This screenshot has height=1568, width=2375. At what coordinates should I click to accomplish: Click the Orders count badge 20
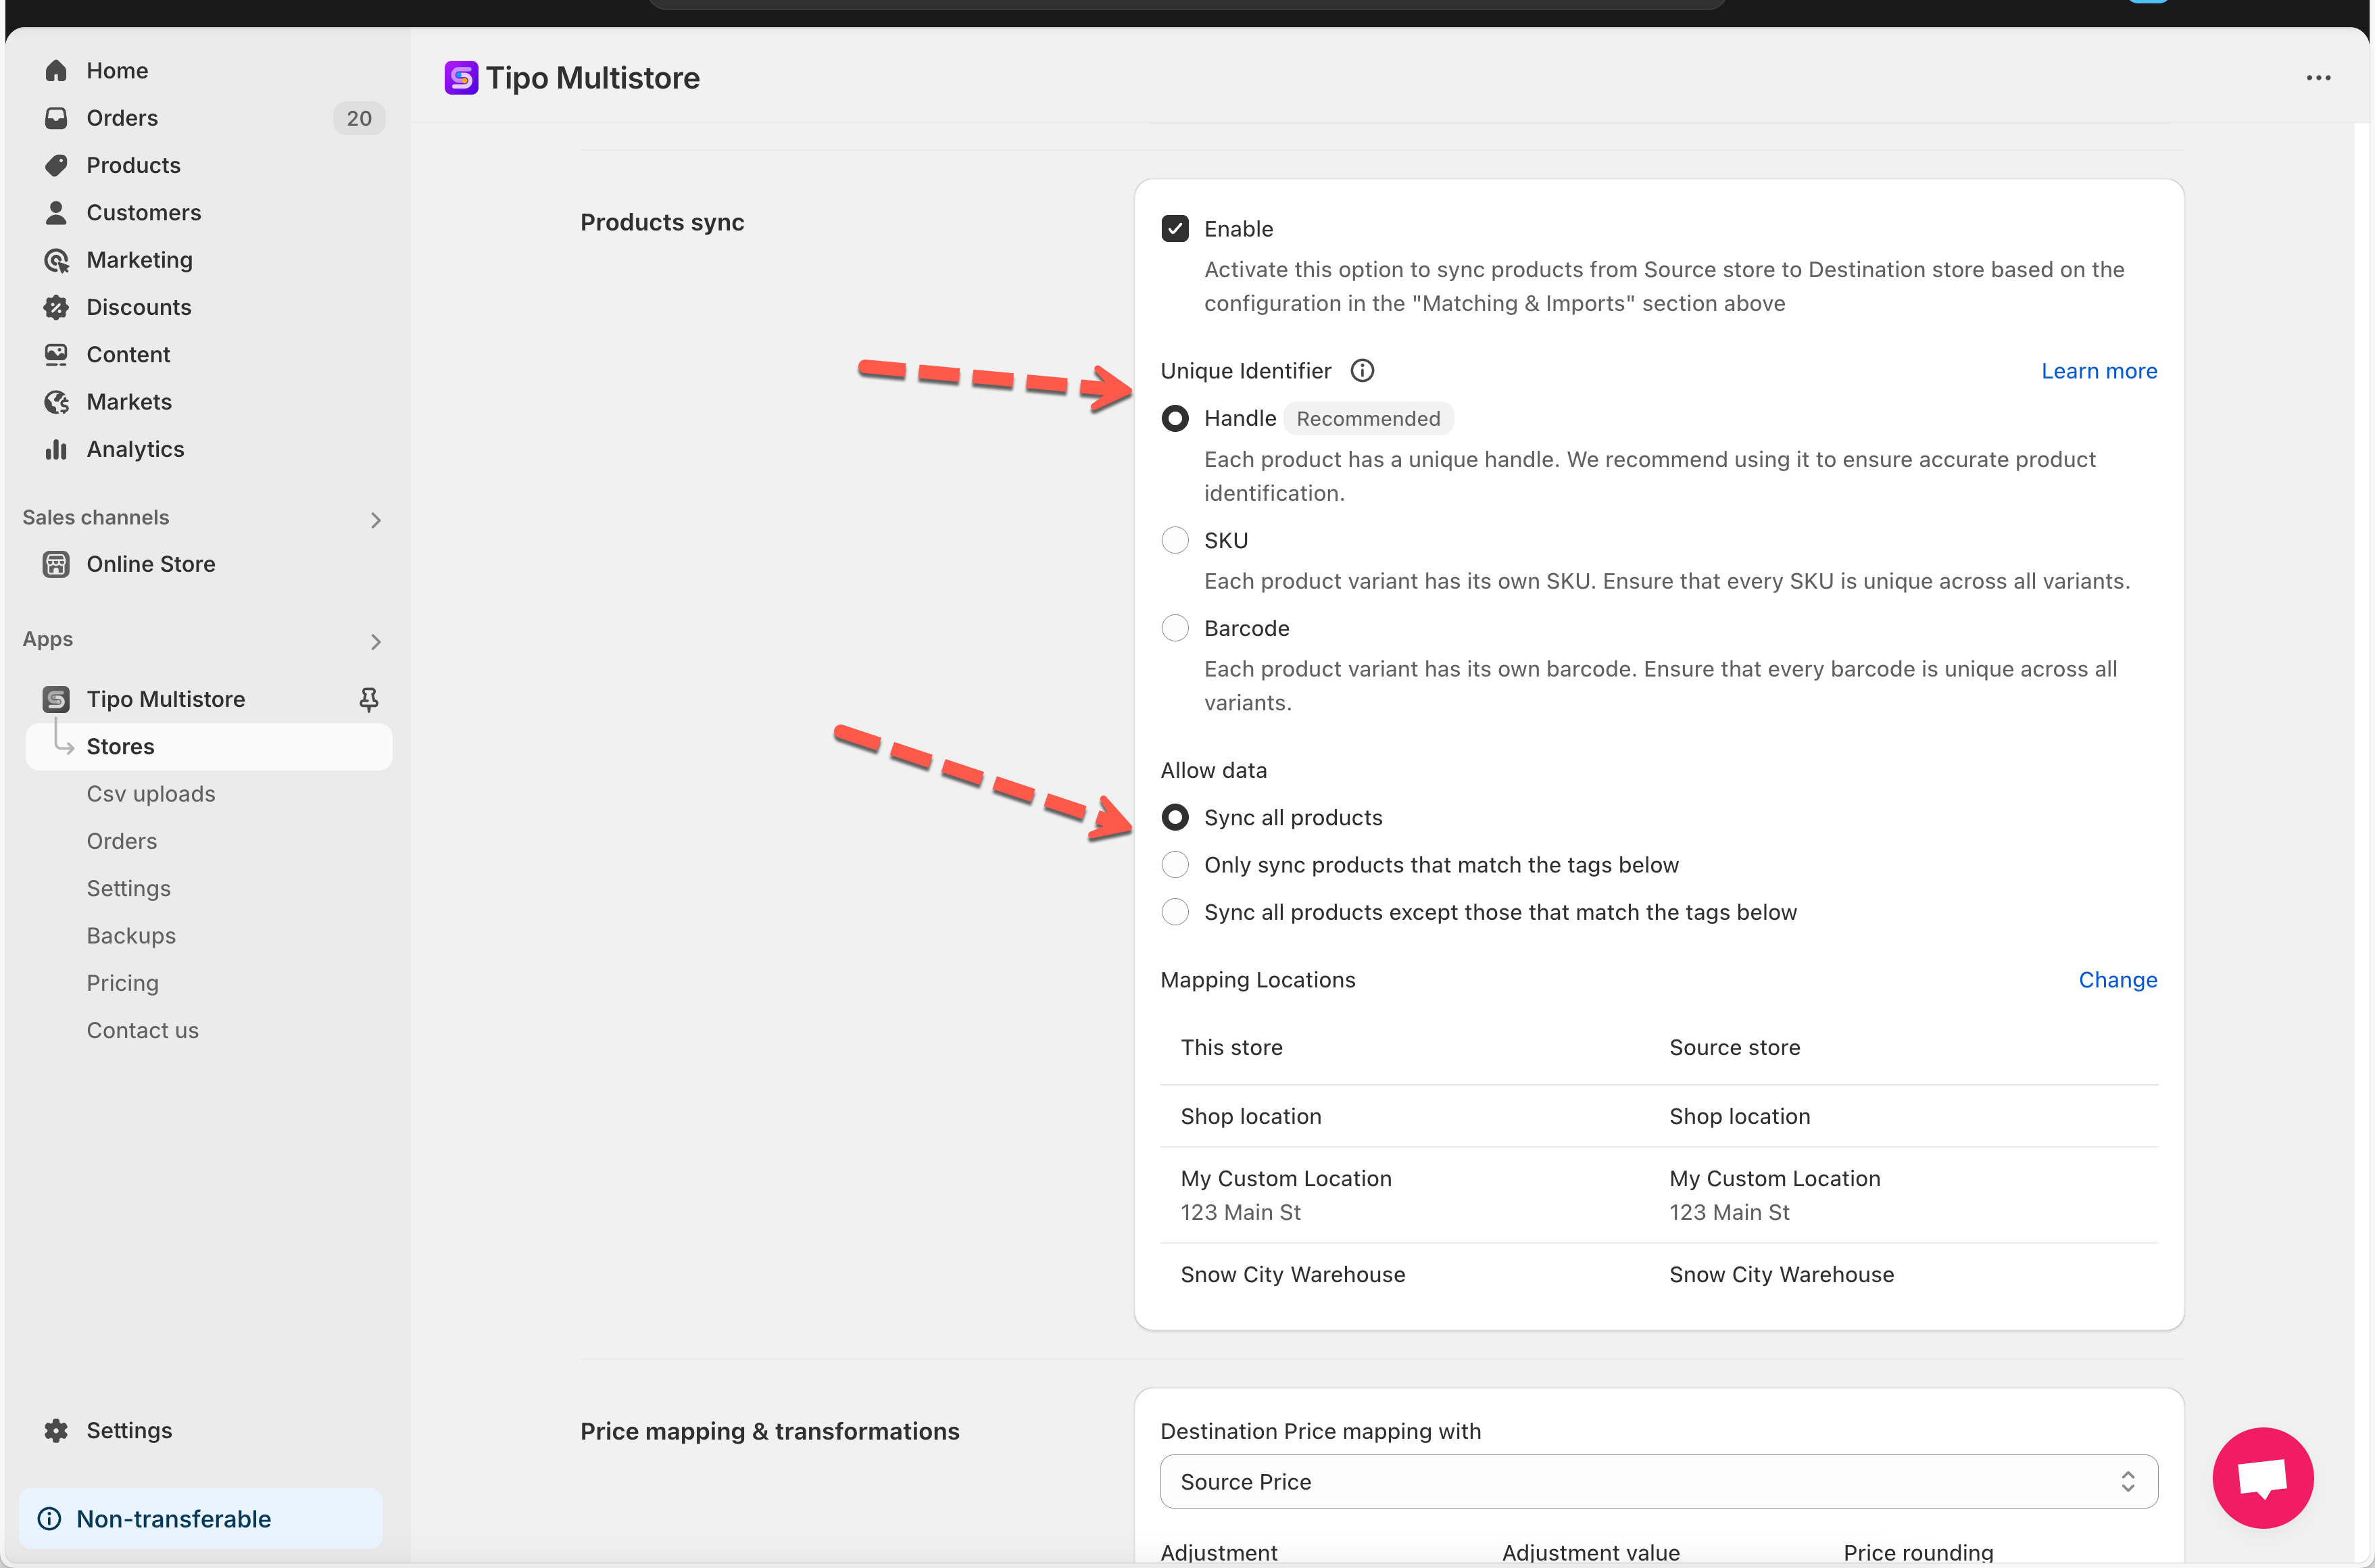359,118
